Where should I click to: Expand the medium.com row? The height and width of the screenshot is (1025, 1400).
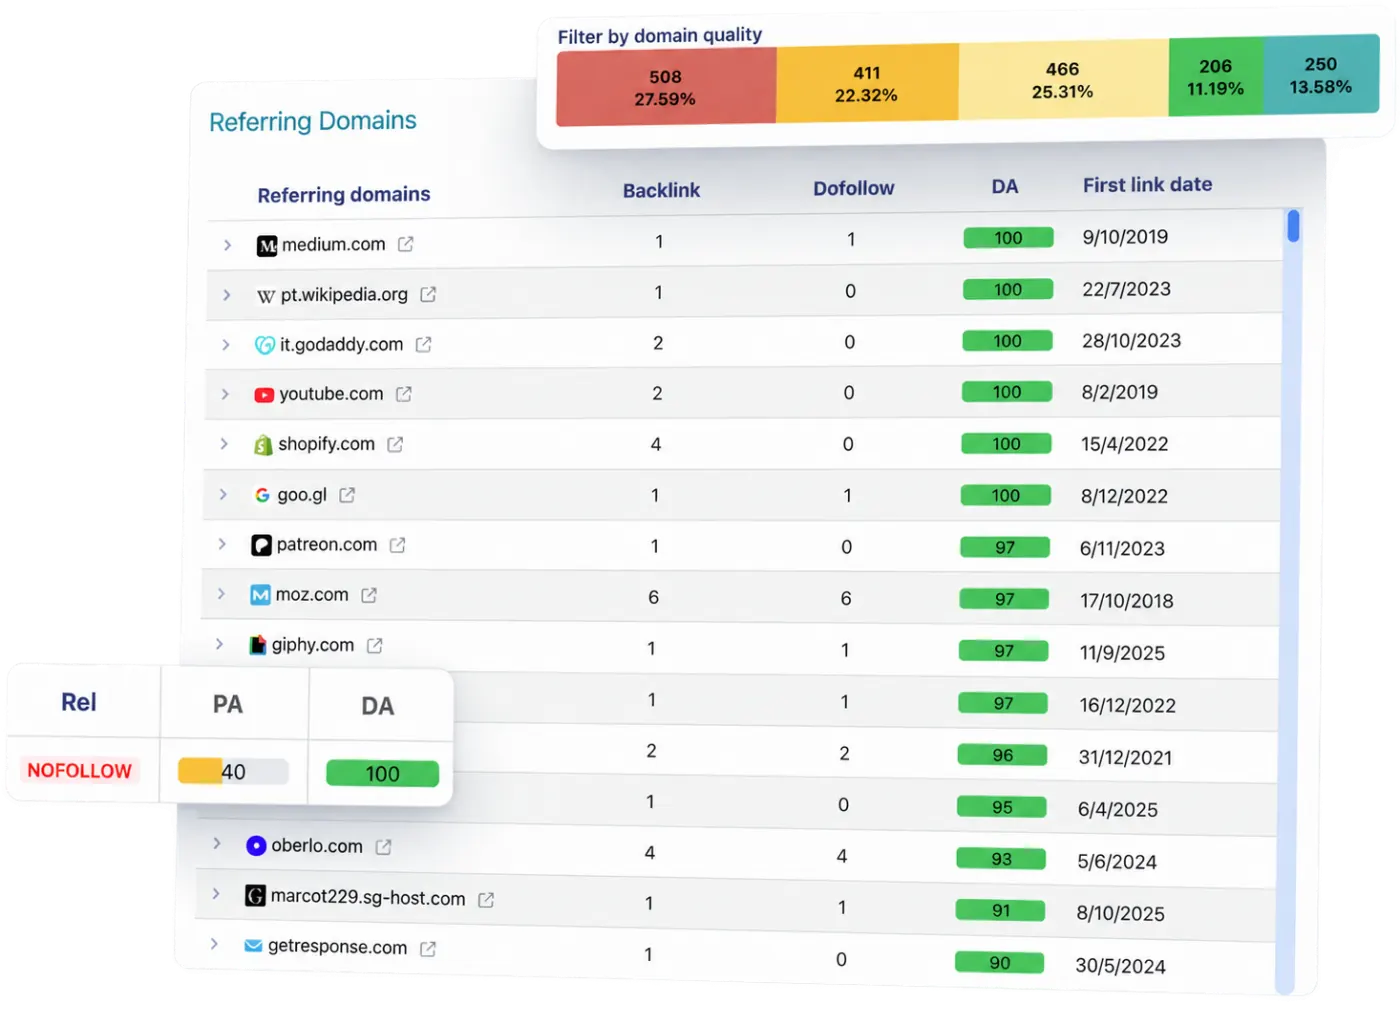coord(227,245)
